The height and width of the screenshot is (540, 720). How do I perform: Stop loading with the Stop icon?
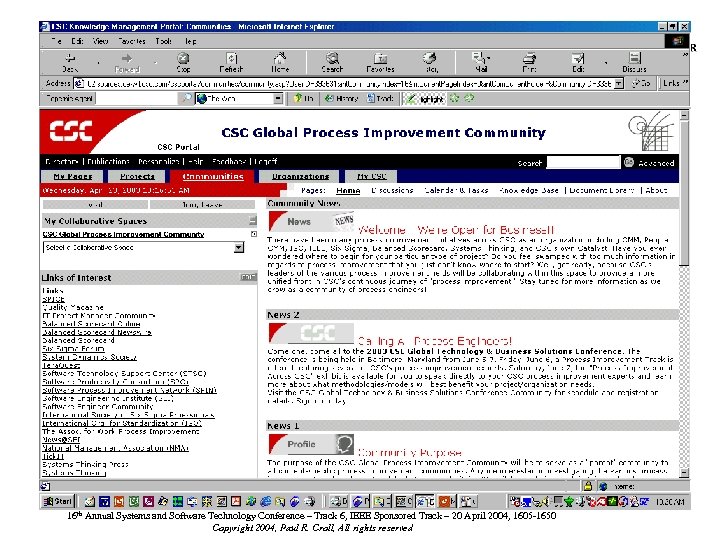183,62
